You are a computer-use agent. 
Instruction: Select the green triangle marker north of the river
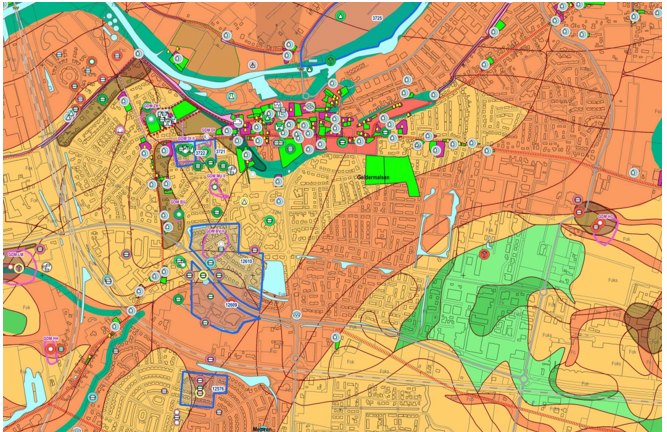coord(342,18)
